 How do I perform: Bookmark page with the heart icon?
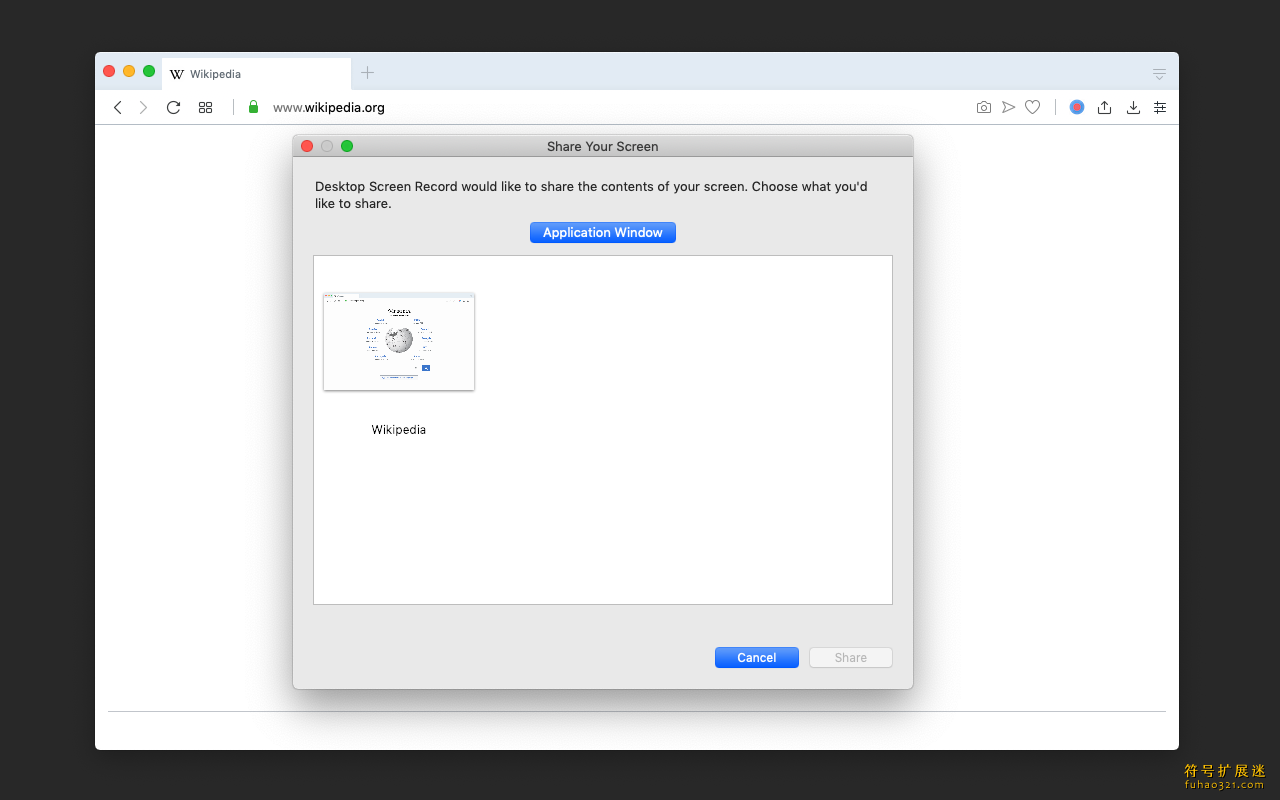coord(1033,107)
